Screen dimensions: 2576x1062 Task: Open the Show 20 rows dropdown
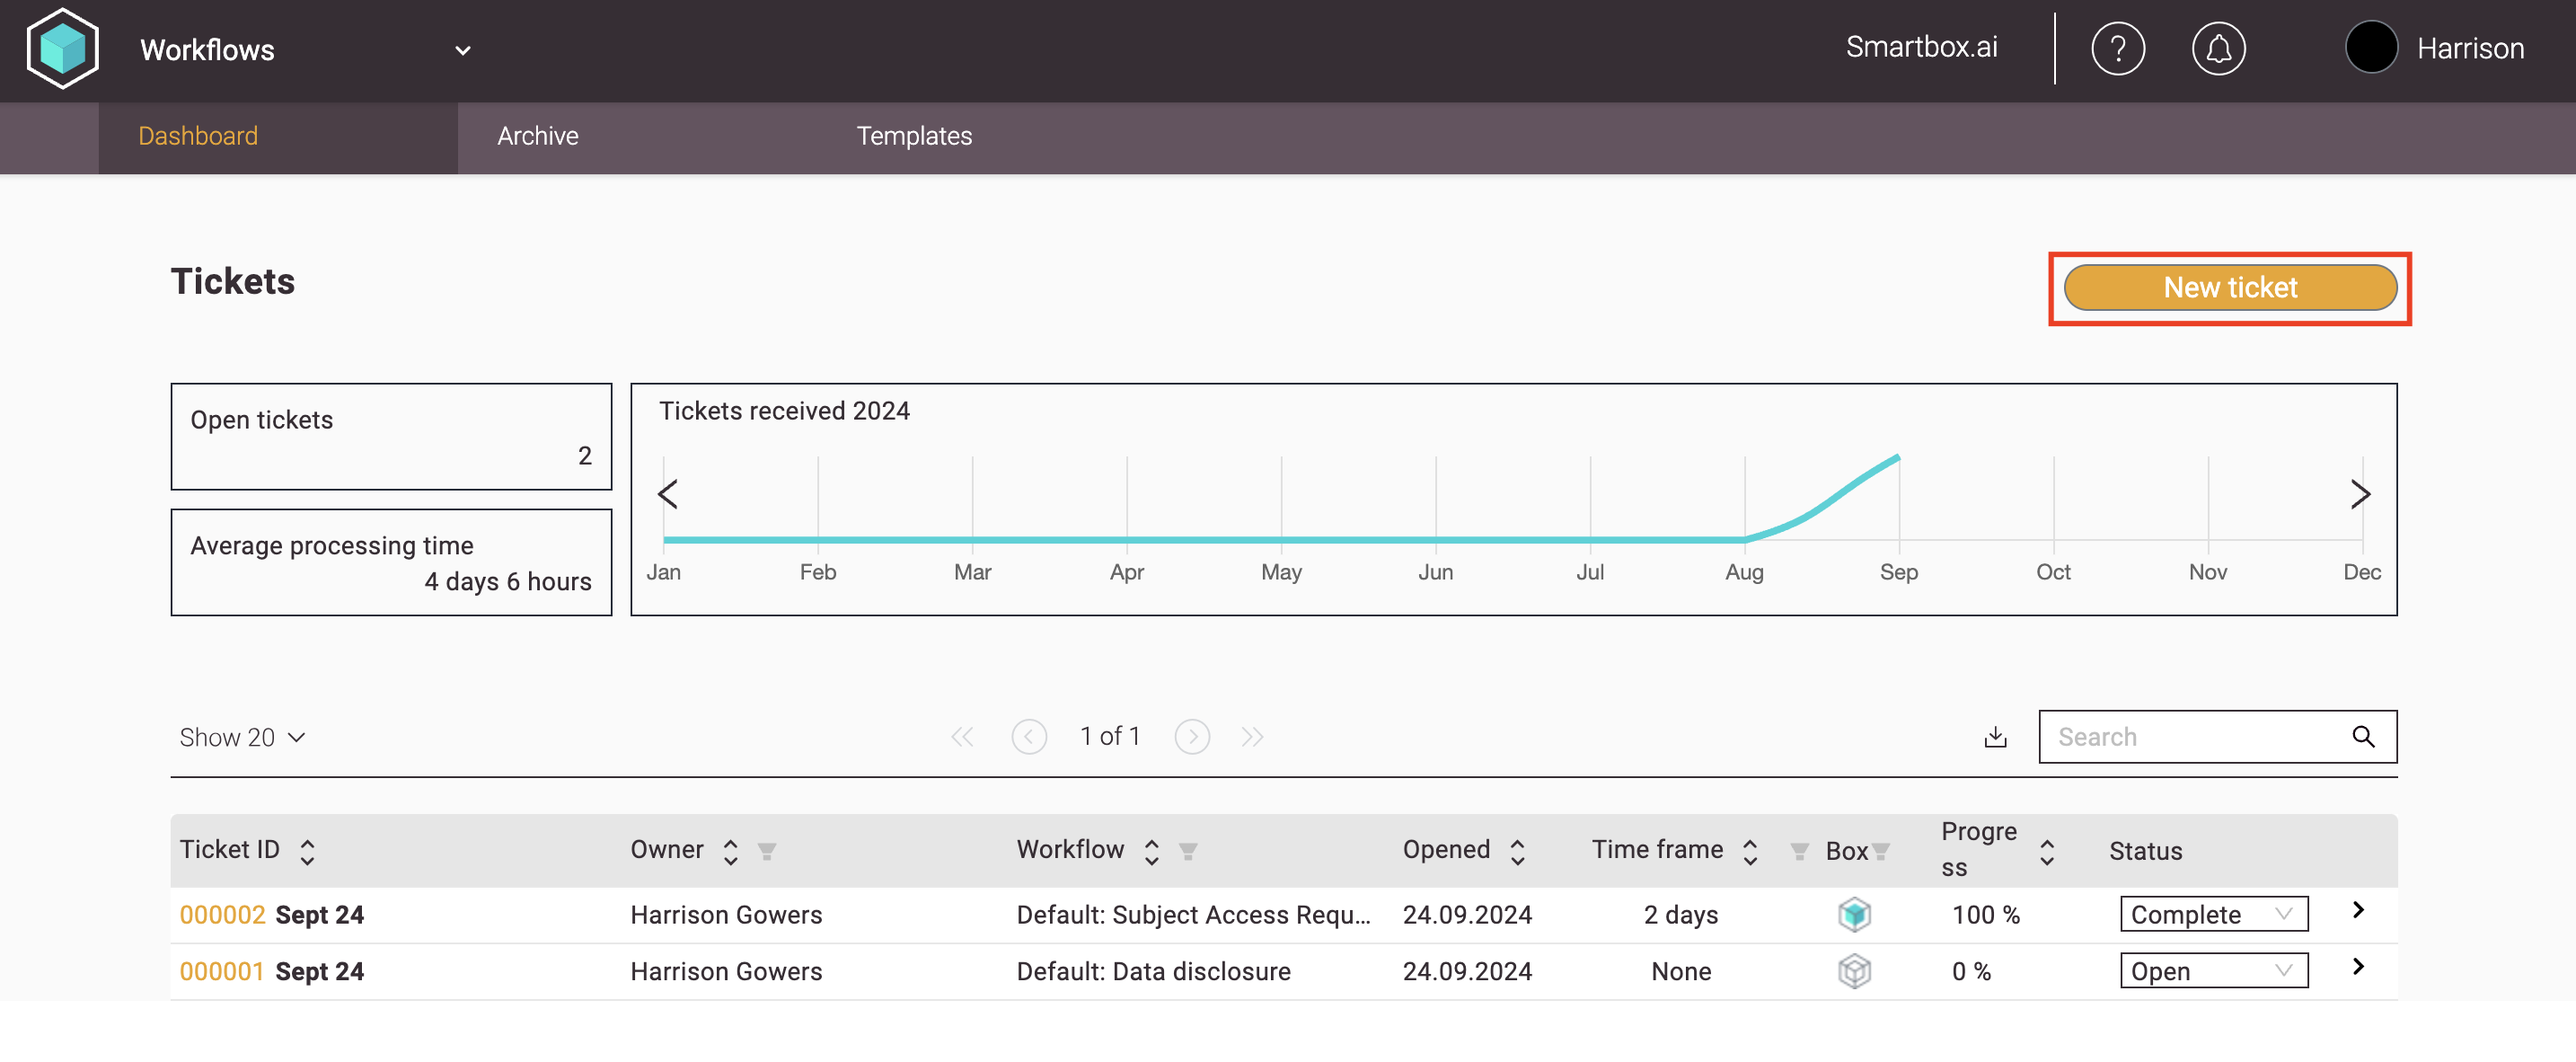[242, 737]
